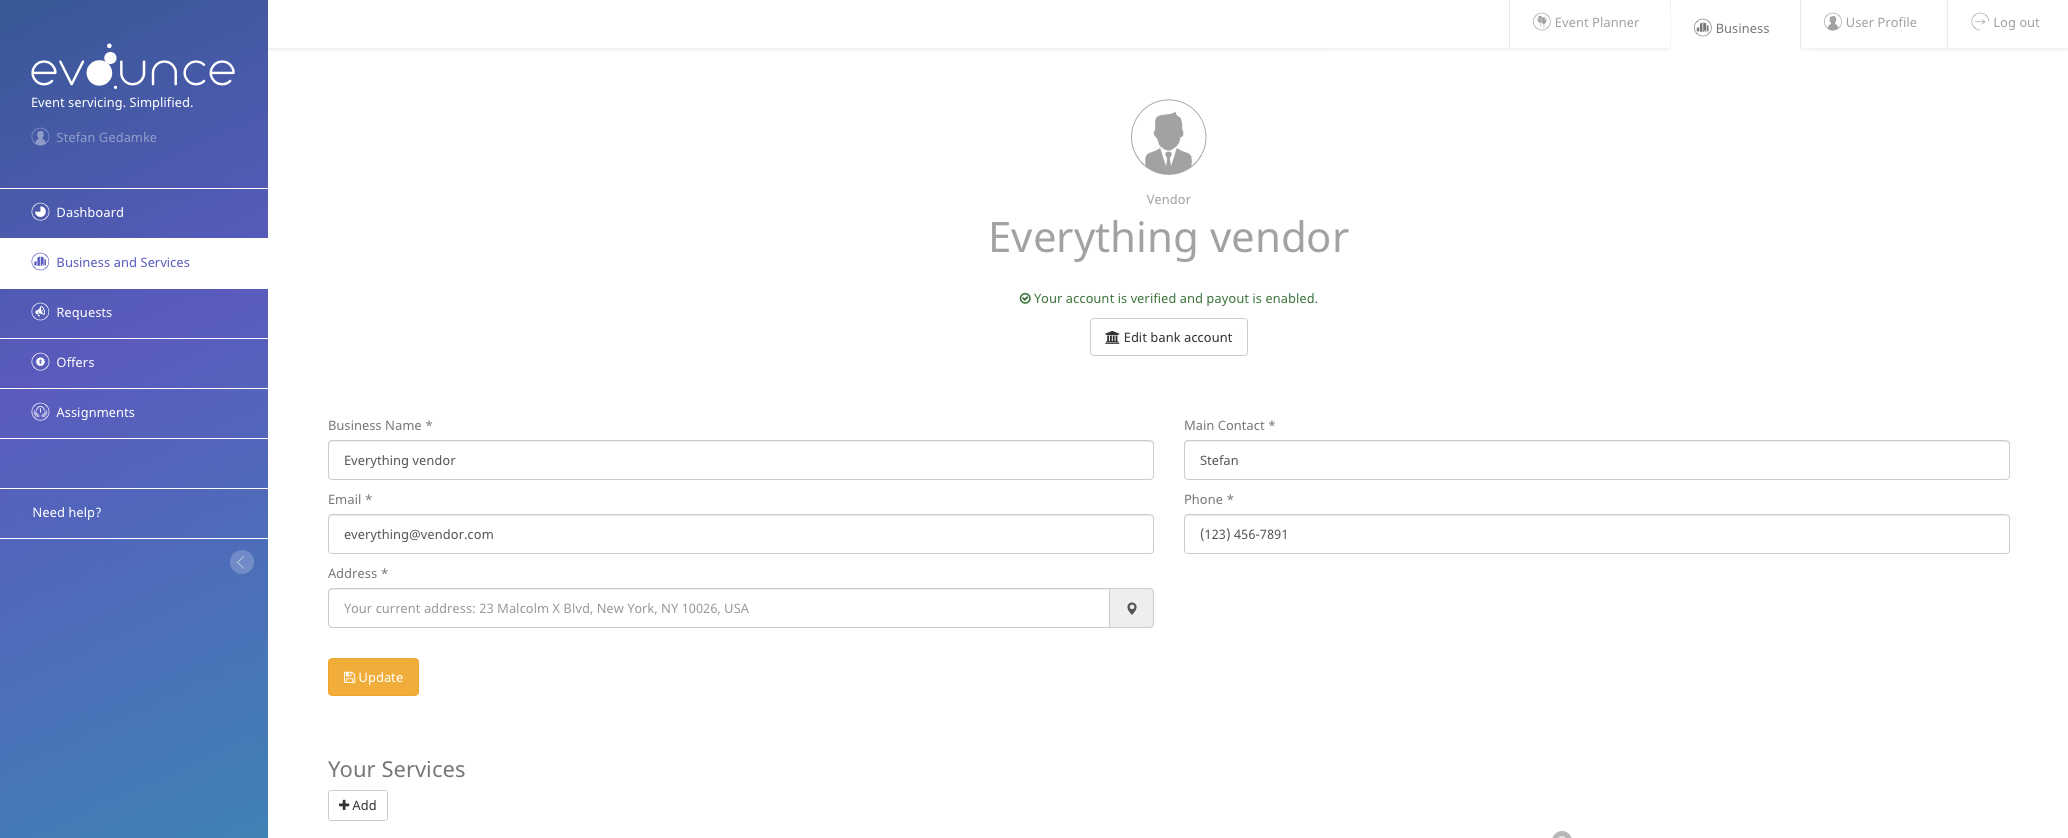Image resolution: width=2068 pixels, height=838 pixels.
Task: Add a new service with Add button
Action: [x=357, y=805]
